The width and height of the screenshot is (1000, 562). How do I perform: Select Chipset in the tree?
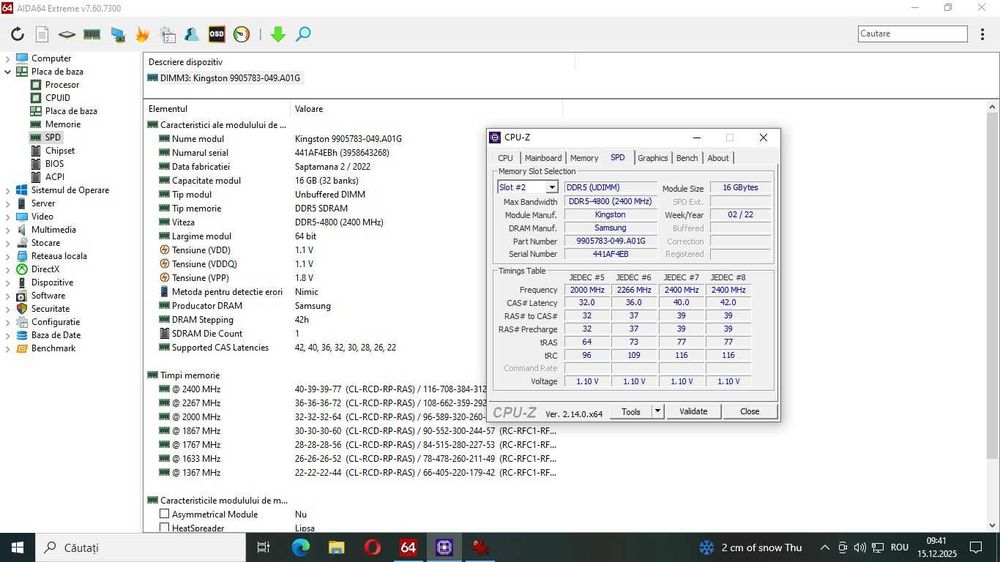click(x=59, y=151)
